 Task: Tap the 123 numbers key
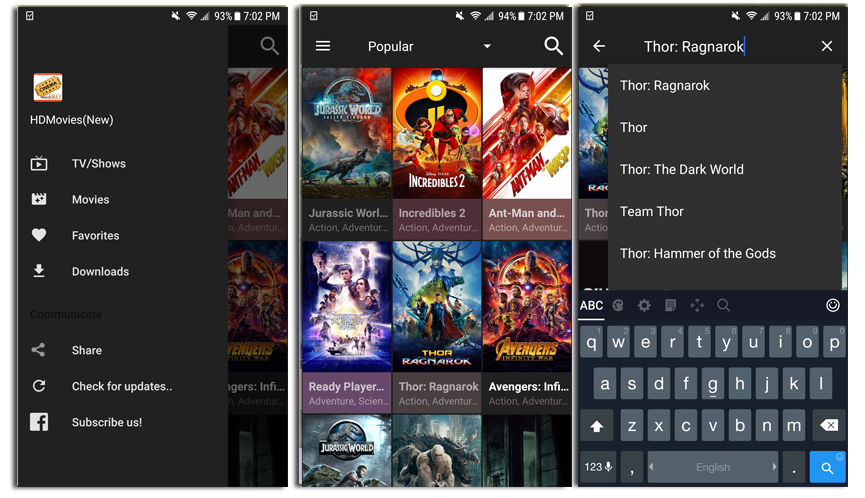(598, 467)
